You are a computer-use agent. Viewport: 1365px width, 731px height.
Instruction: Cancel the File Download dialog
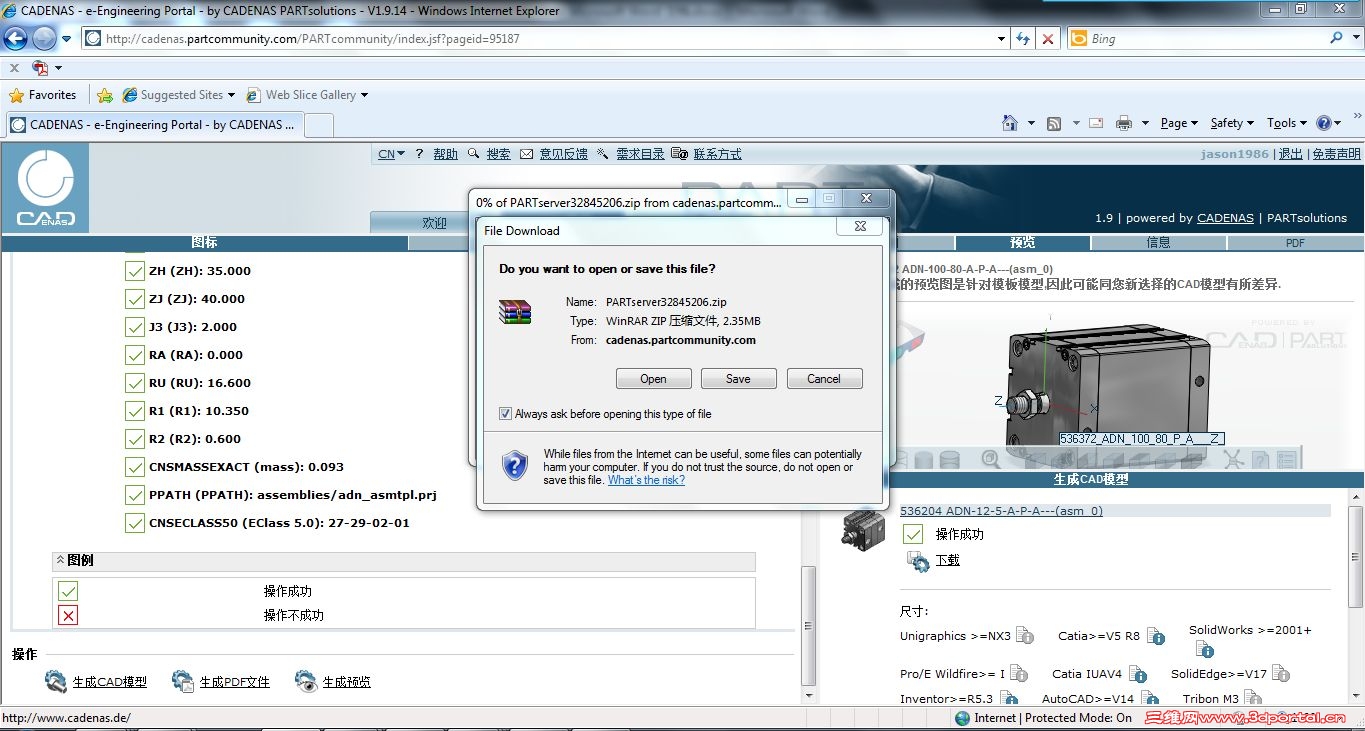click(824, 379)
